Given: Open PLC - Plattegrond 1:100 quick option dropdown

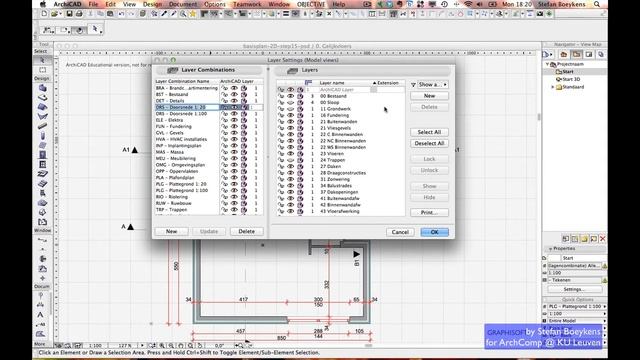Looking at the screenshot, I should pyautogui.click(x=576, y=306).
